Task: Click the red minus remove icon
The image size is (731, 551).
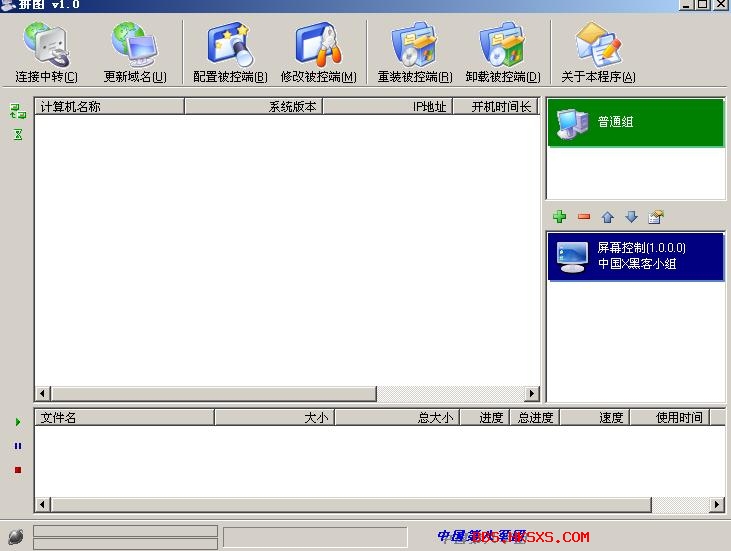Action: click(584, 217)
